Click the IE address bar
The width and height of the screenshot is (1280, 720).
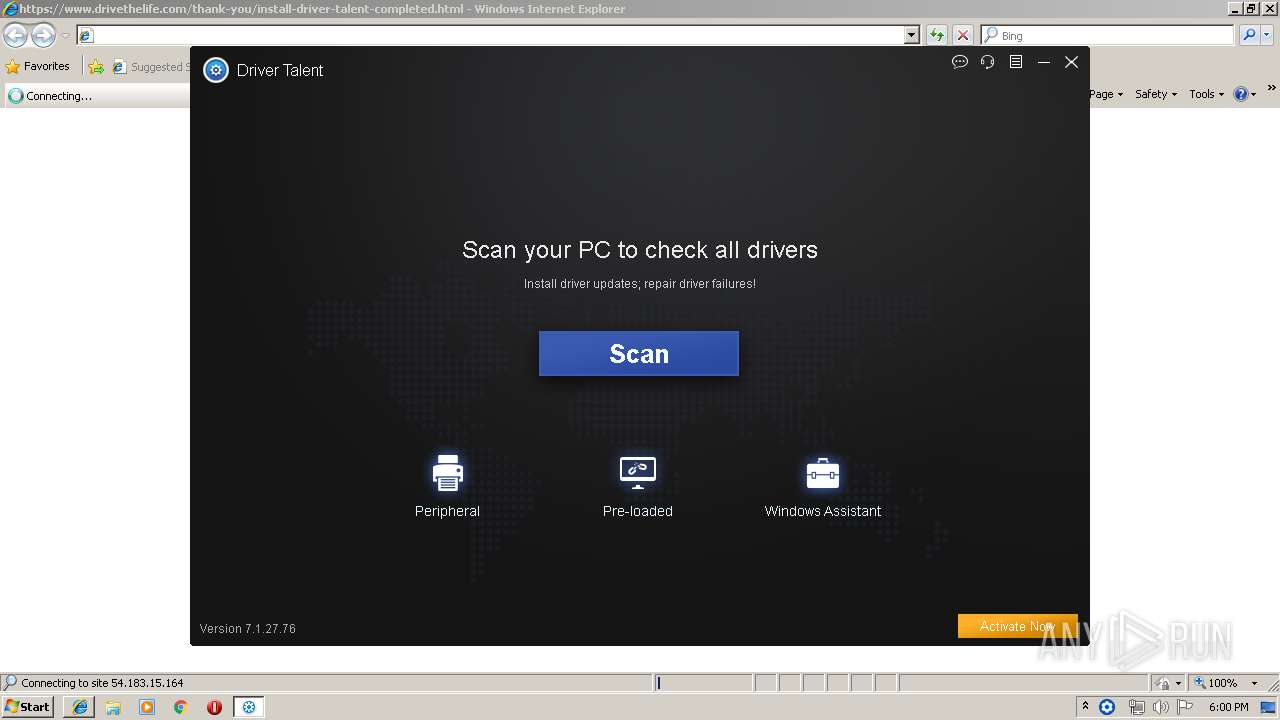pos(491,35)
